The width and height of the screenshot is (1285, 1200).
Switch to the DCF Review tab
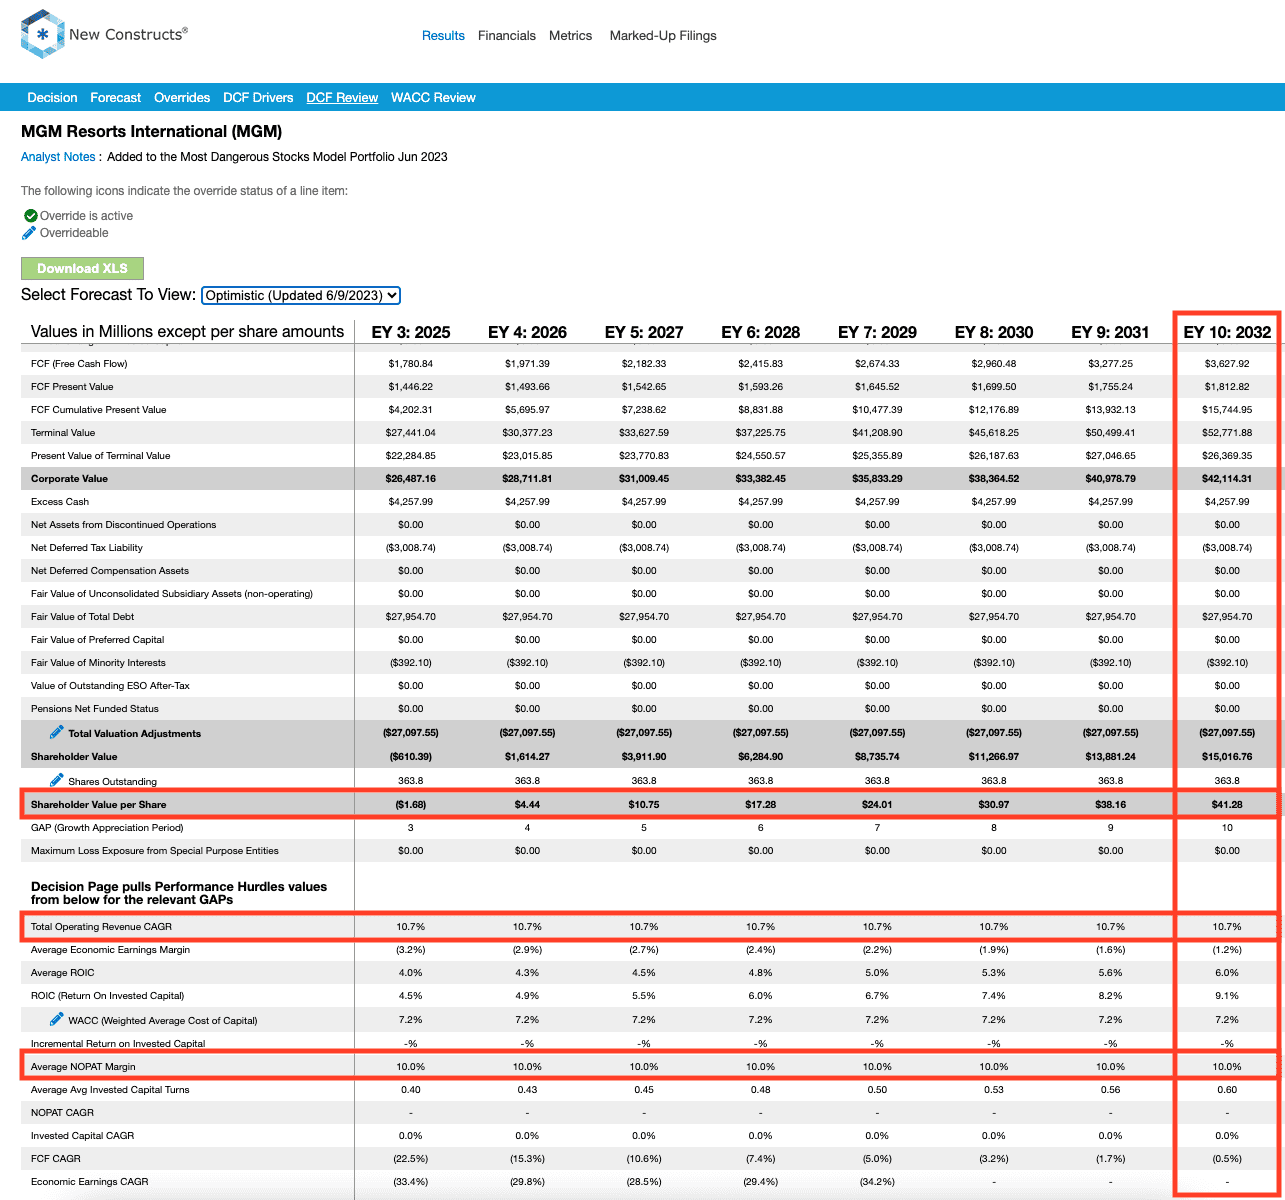pyautogui.click(x=342, y=97)
